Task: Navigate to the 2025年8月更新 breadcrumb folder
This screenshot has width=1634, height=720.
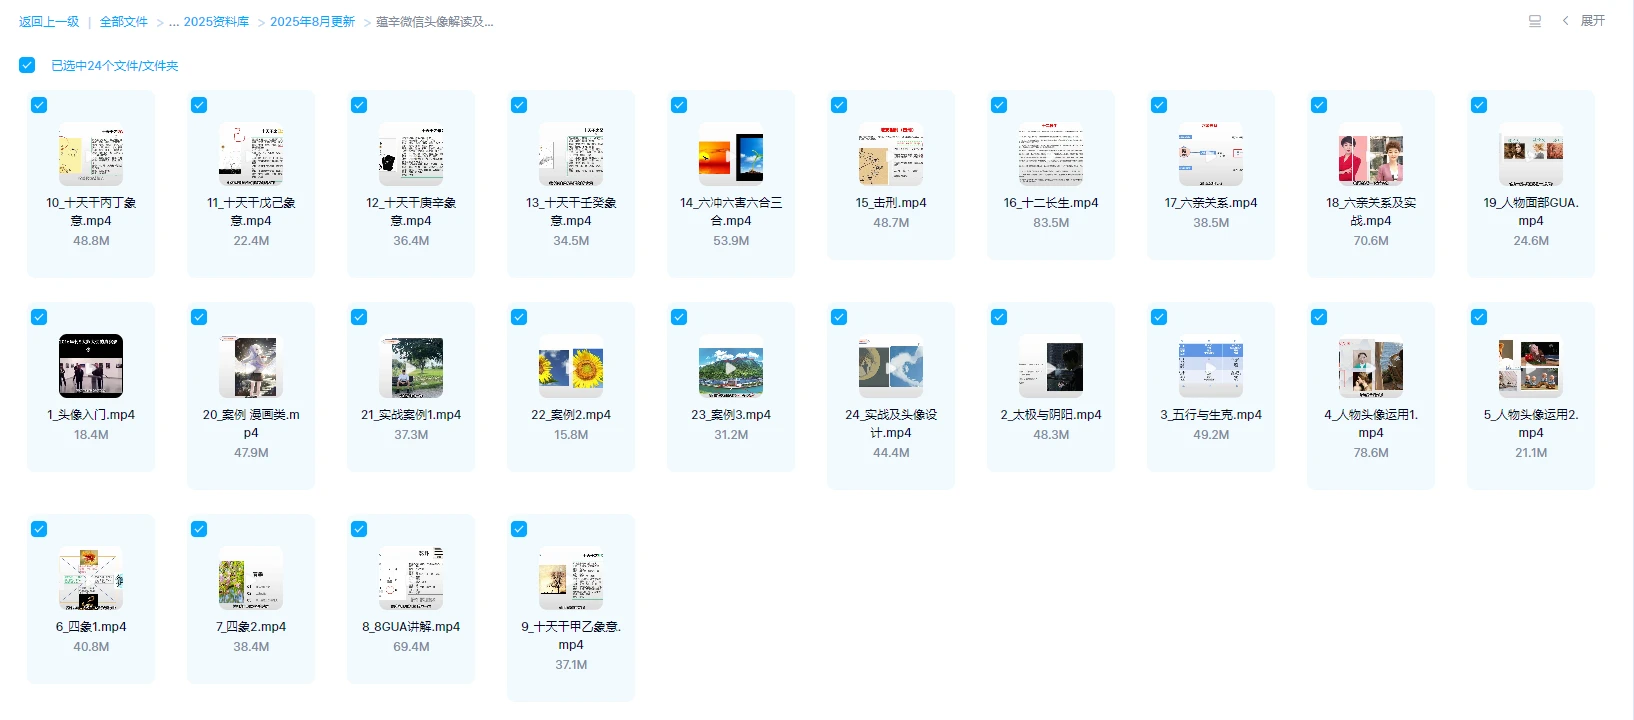Action: coord(312,22)
